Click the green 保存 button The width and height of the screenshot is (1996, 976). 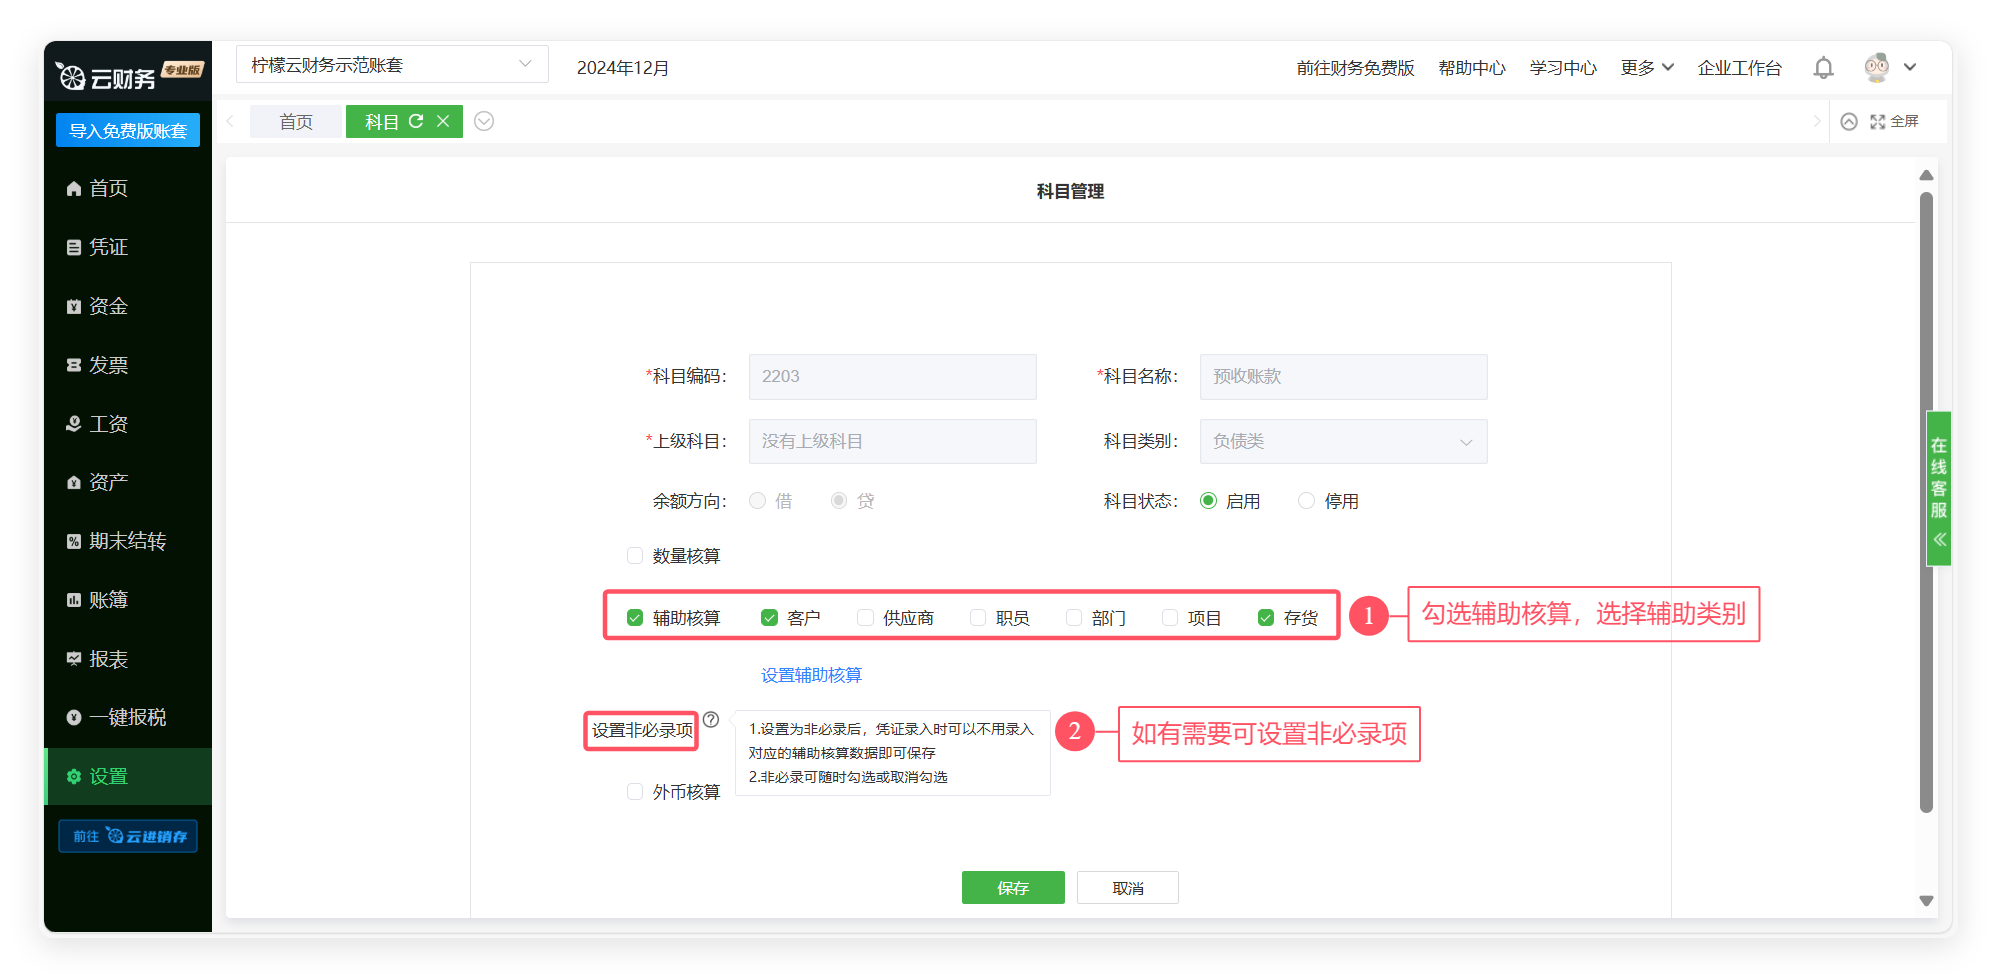click(1012, 888)
